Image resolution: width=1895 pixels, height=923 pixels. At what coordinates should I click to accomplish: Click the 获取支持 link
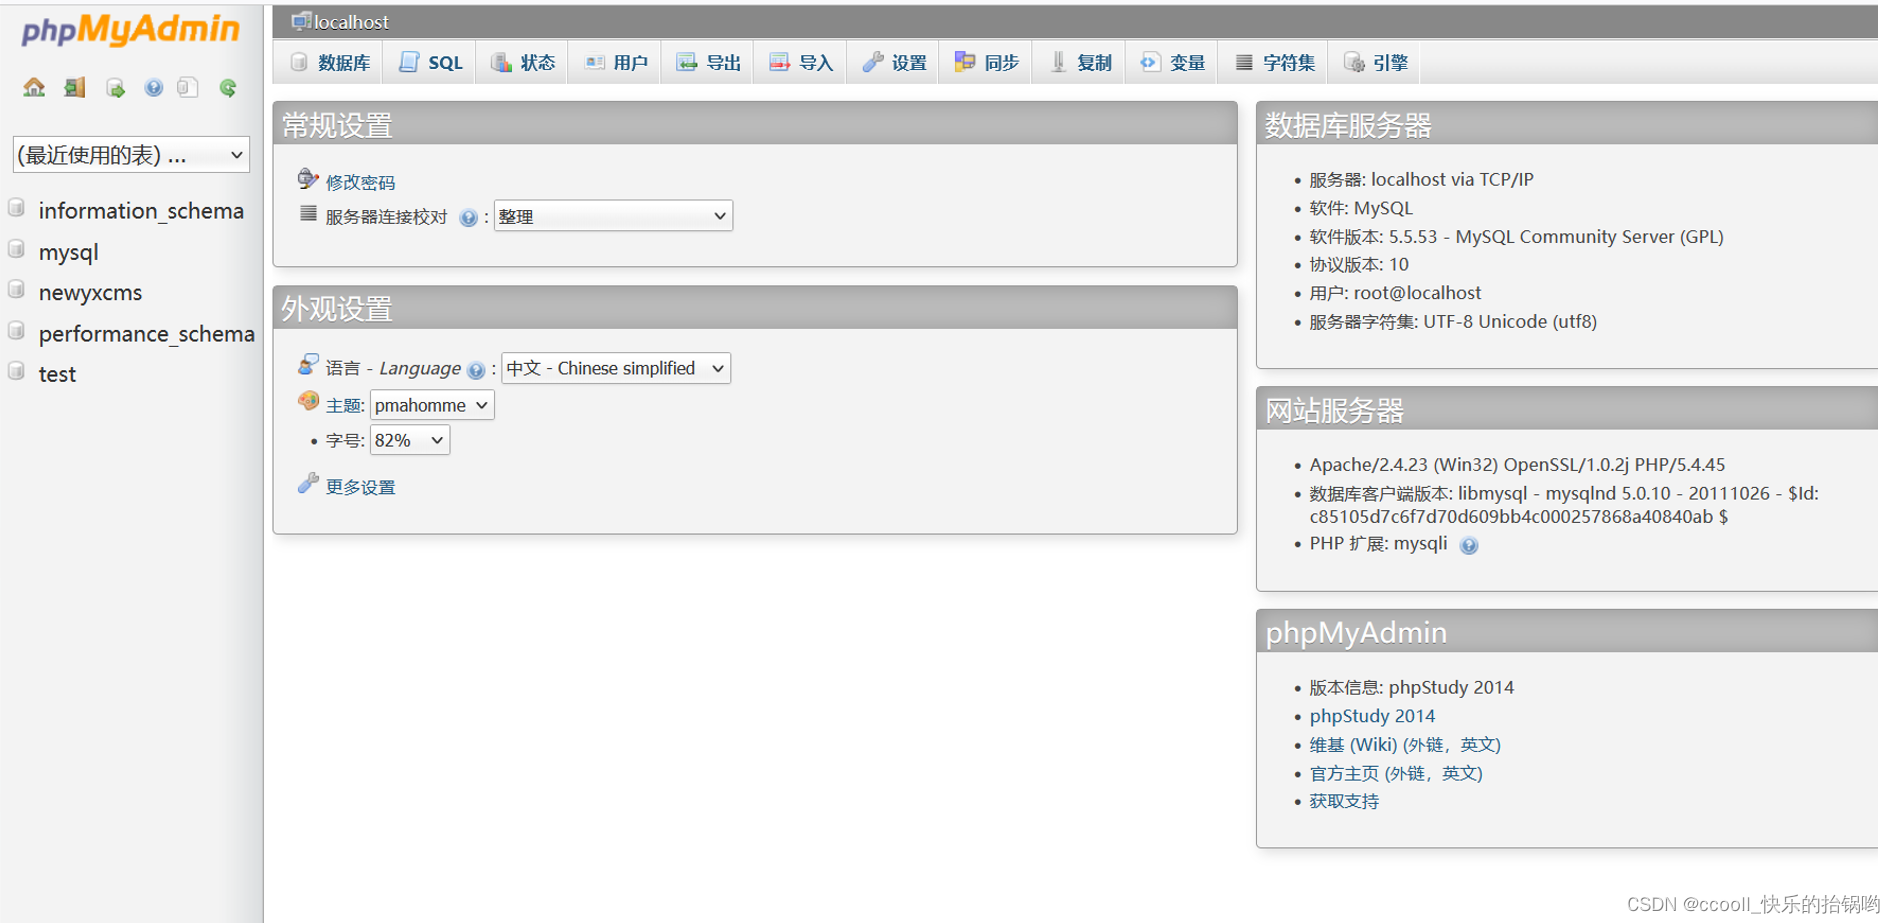pos(1344,801)
